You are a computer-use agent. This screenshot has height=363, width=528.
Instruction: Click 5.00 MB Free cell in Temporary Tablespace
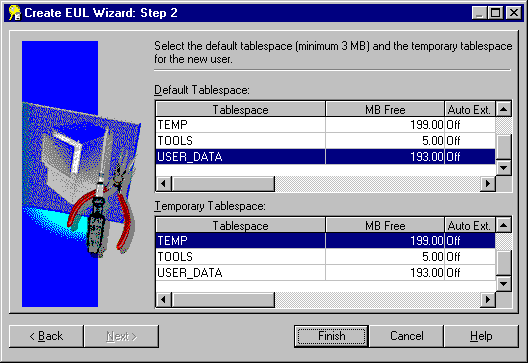385,257
